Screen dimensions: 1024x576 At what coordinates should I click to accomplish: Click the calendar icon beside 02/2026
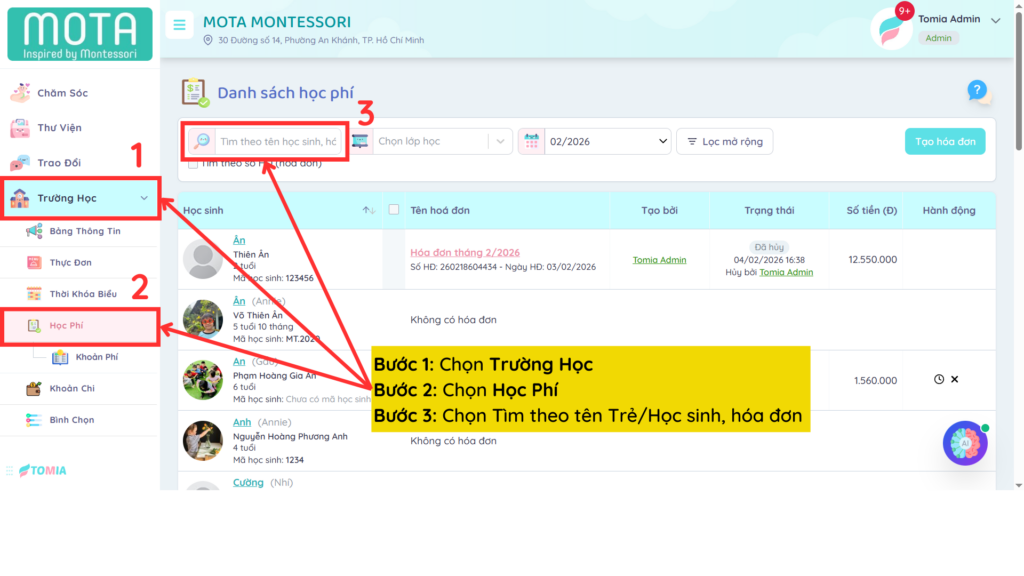pos(531,142)
